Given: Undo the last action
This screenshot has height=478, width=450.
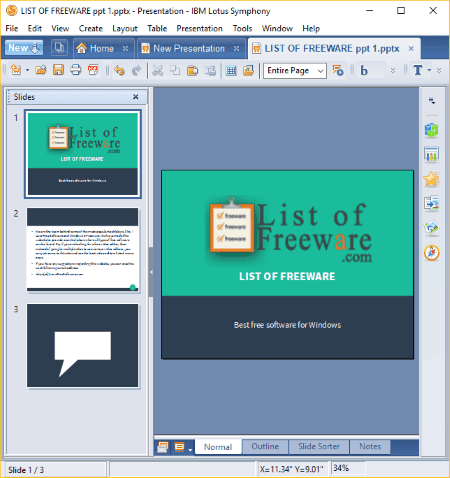Looking at the screenshot, I should 119,70.
